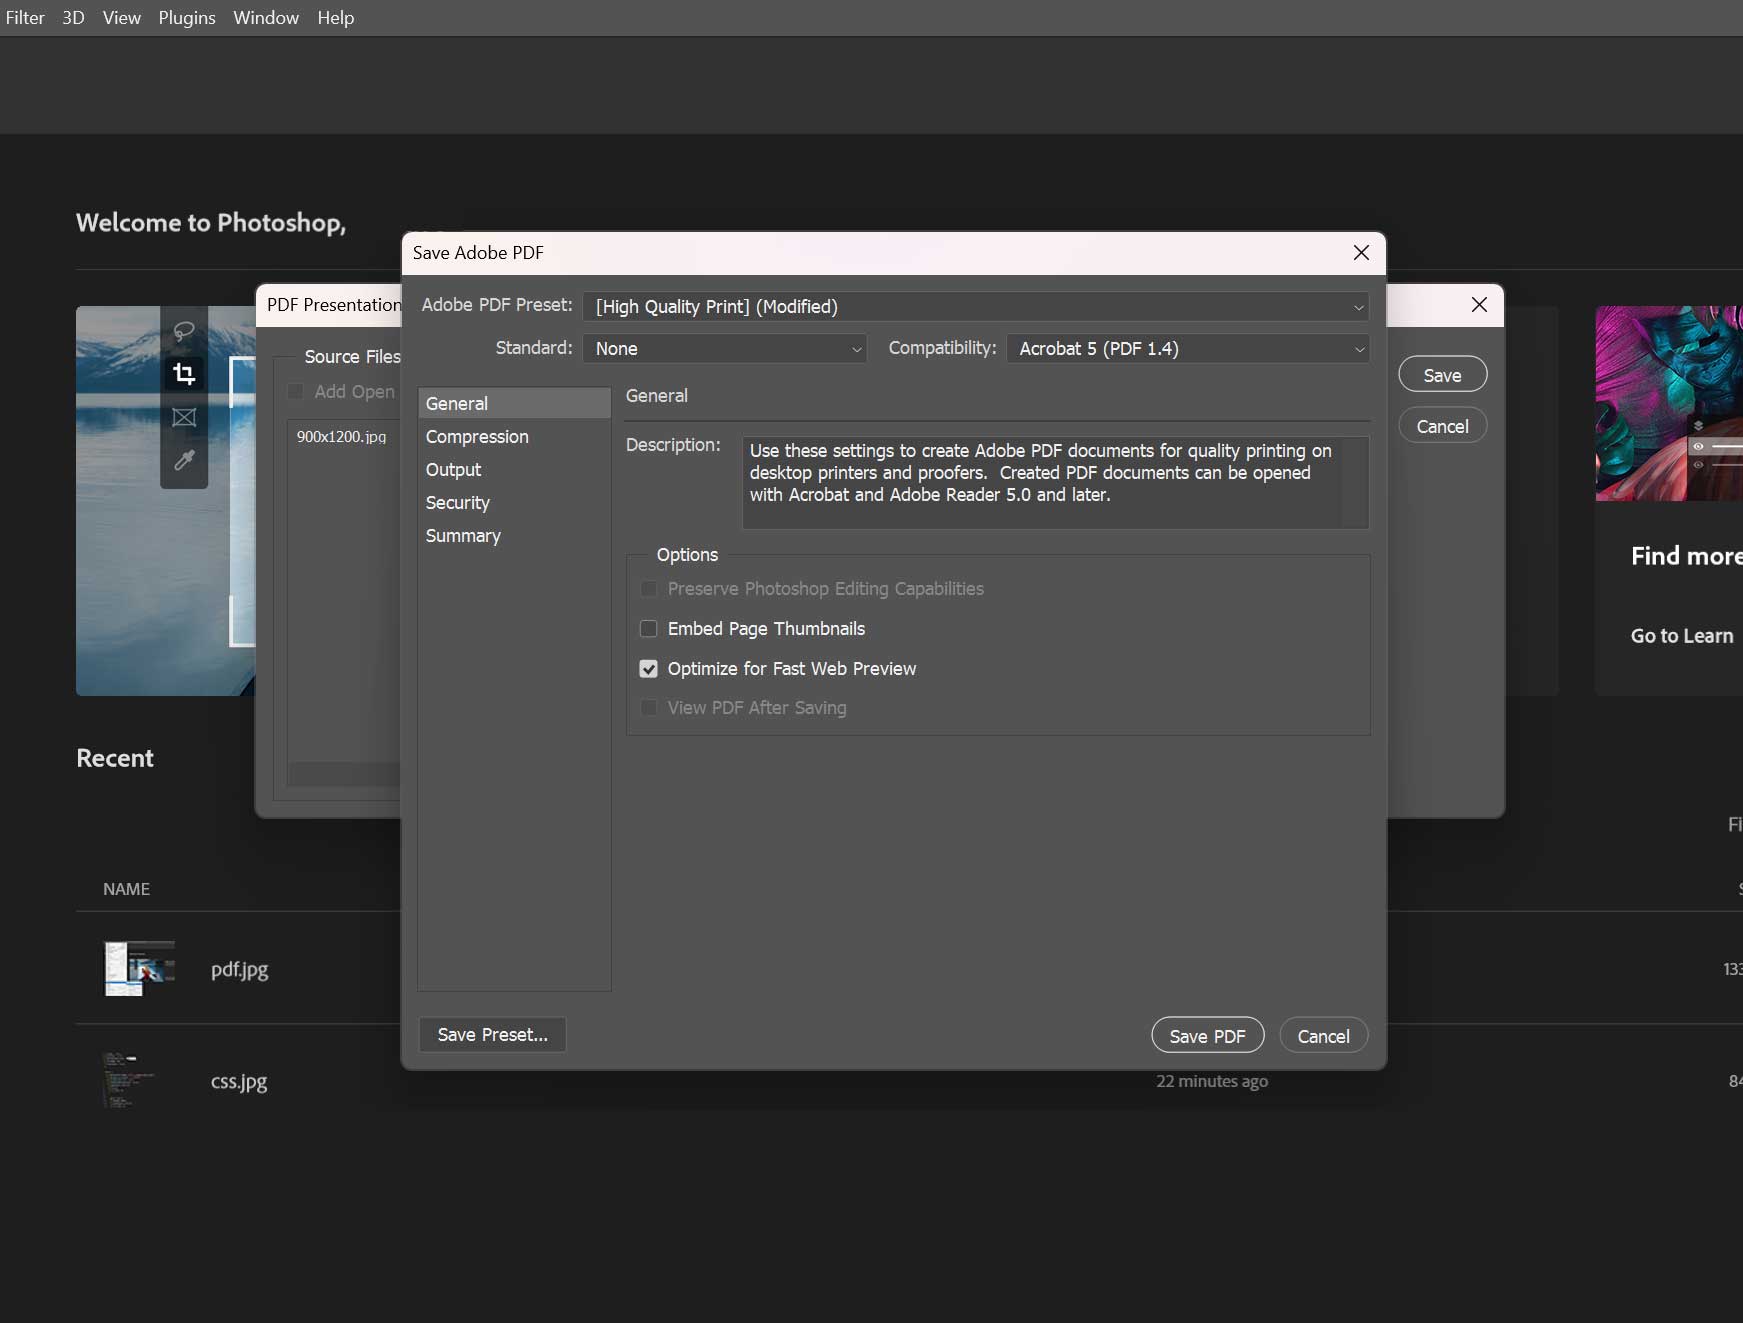Click the Description box scrollbar
Screen dimensions: 1743x1323
point(1355,483)
